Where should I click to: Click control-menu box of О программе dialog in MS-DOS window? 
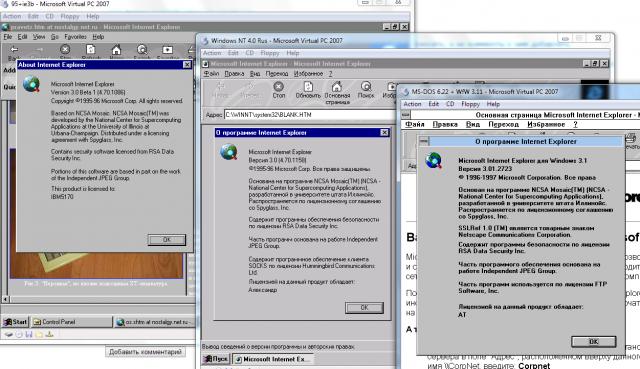tap(424, 141)
